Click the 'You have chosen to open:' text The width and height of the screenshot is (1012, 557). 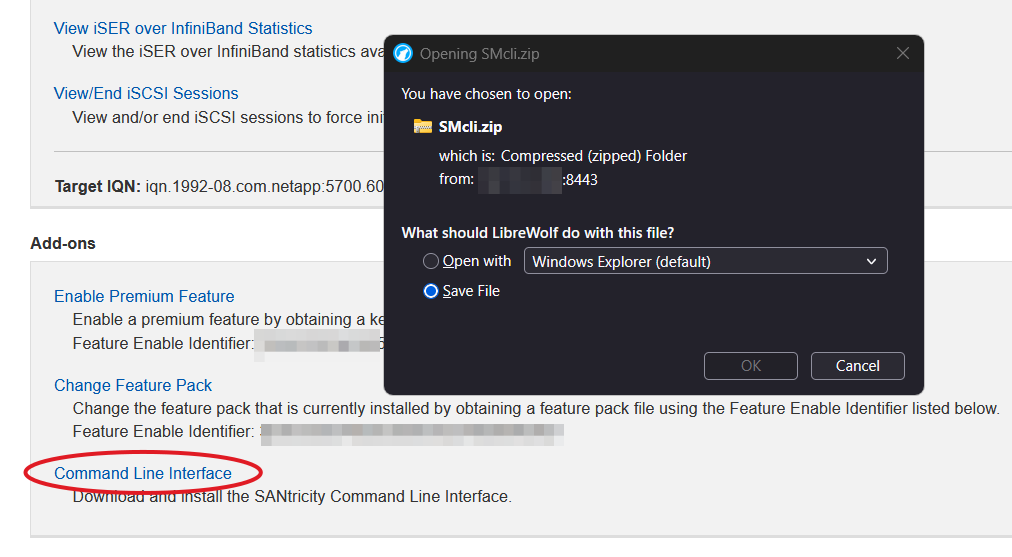(486, 94)
